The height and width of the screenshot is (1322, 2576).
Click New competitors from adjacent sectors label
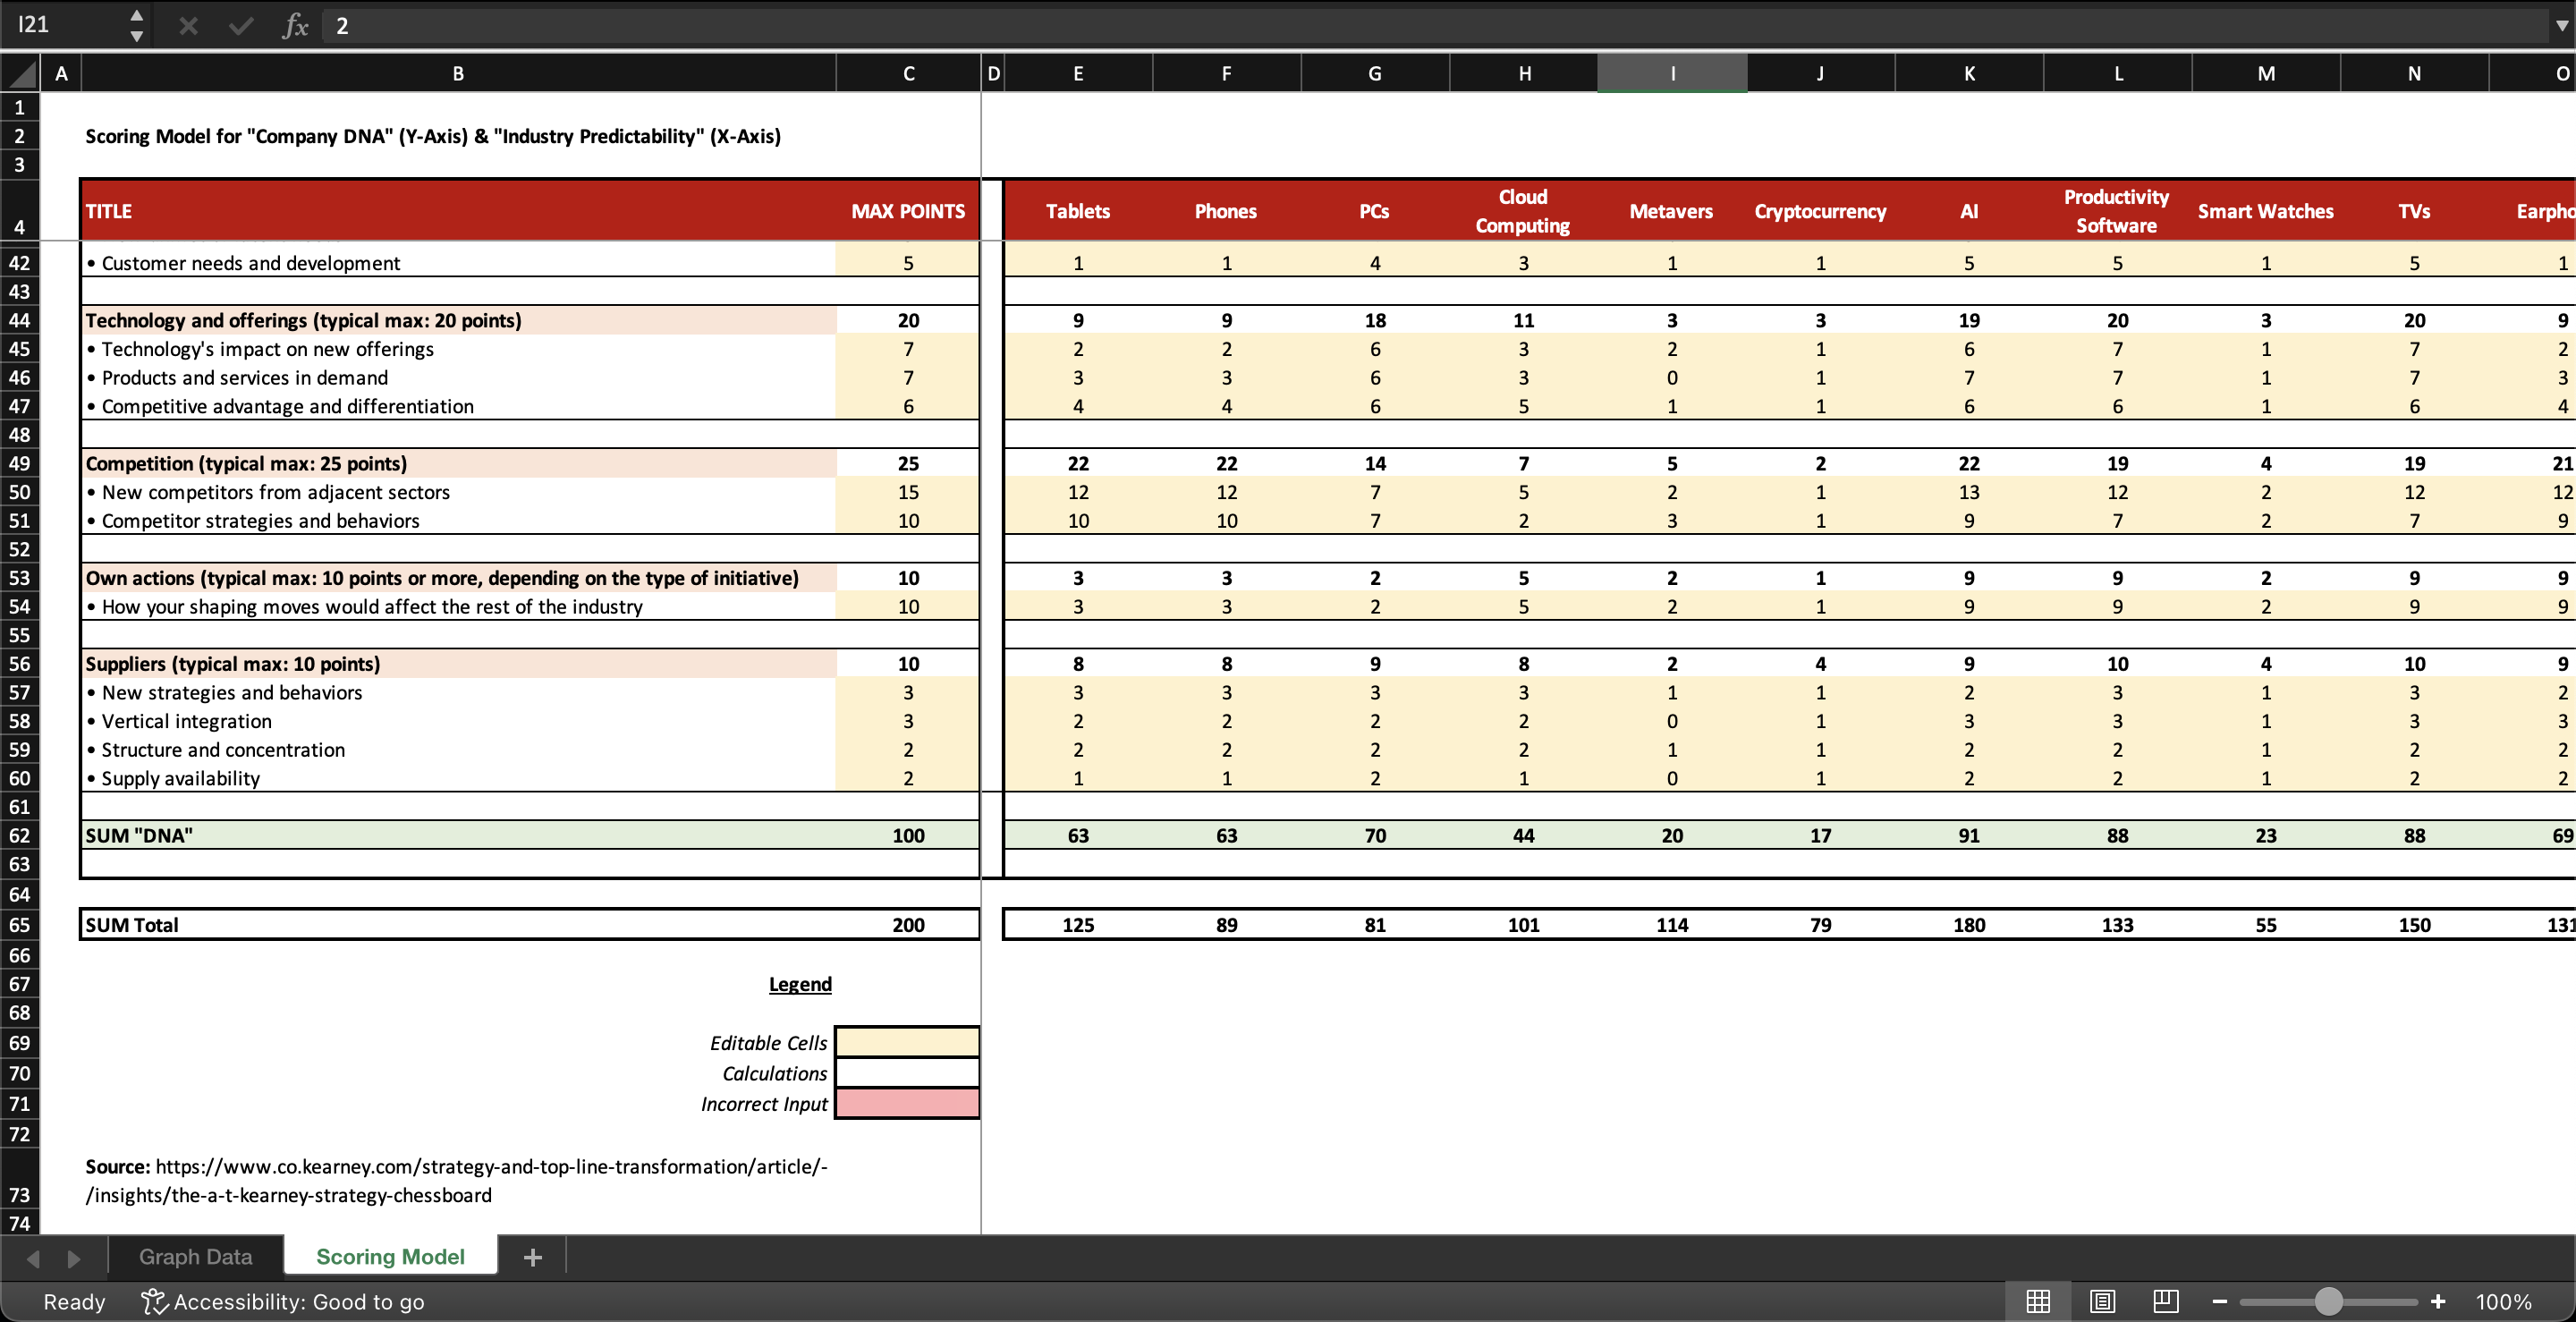[x=458, y=492]
